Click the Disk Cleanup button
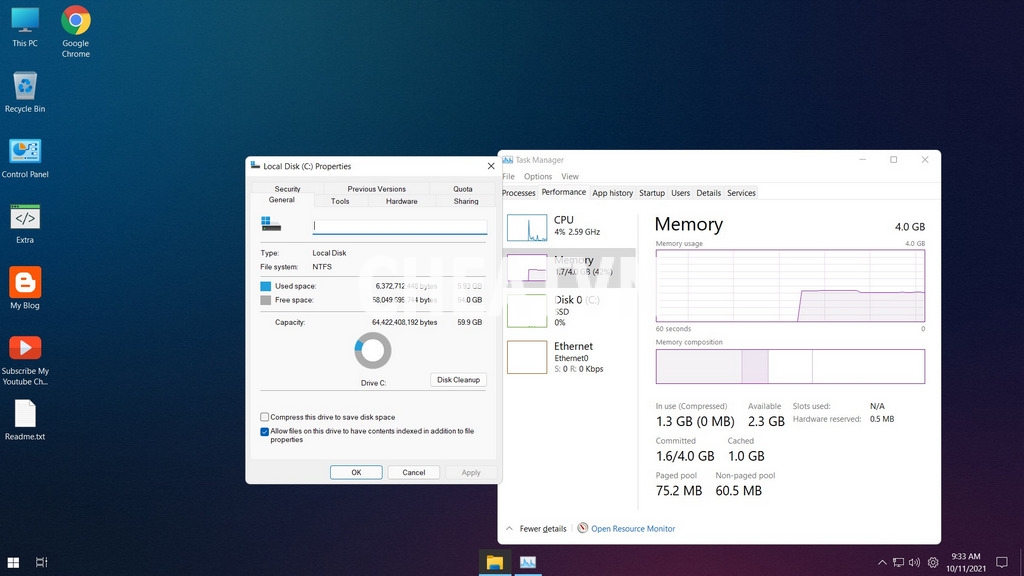Viewport: 1024px width, 576px height. [458, 380]
